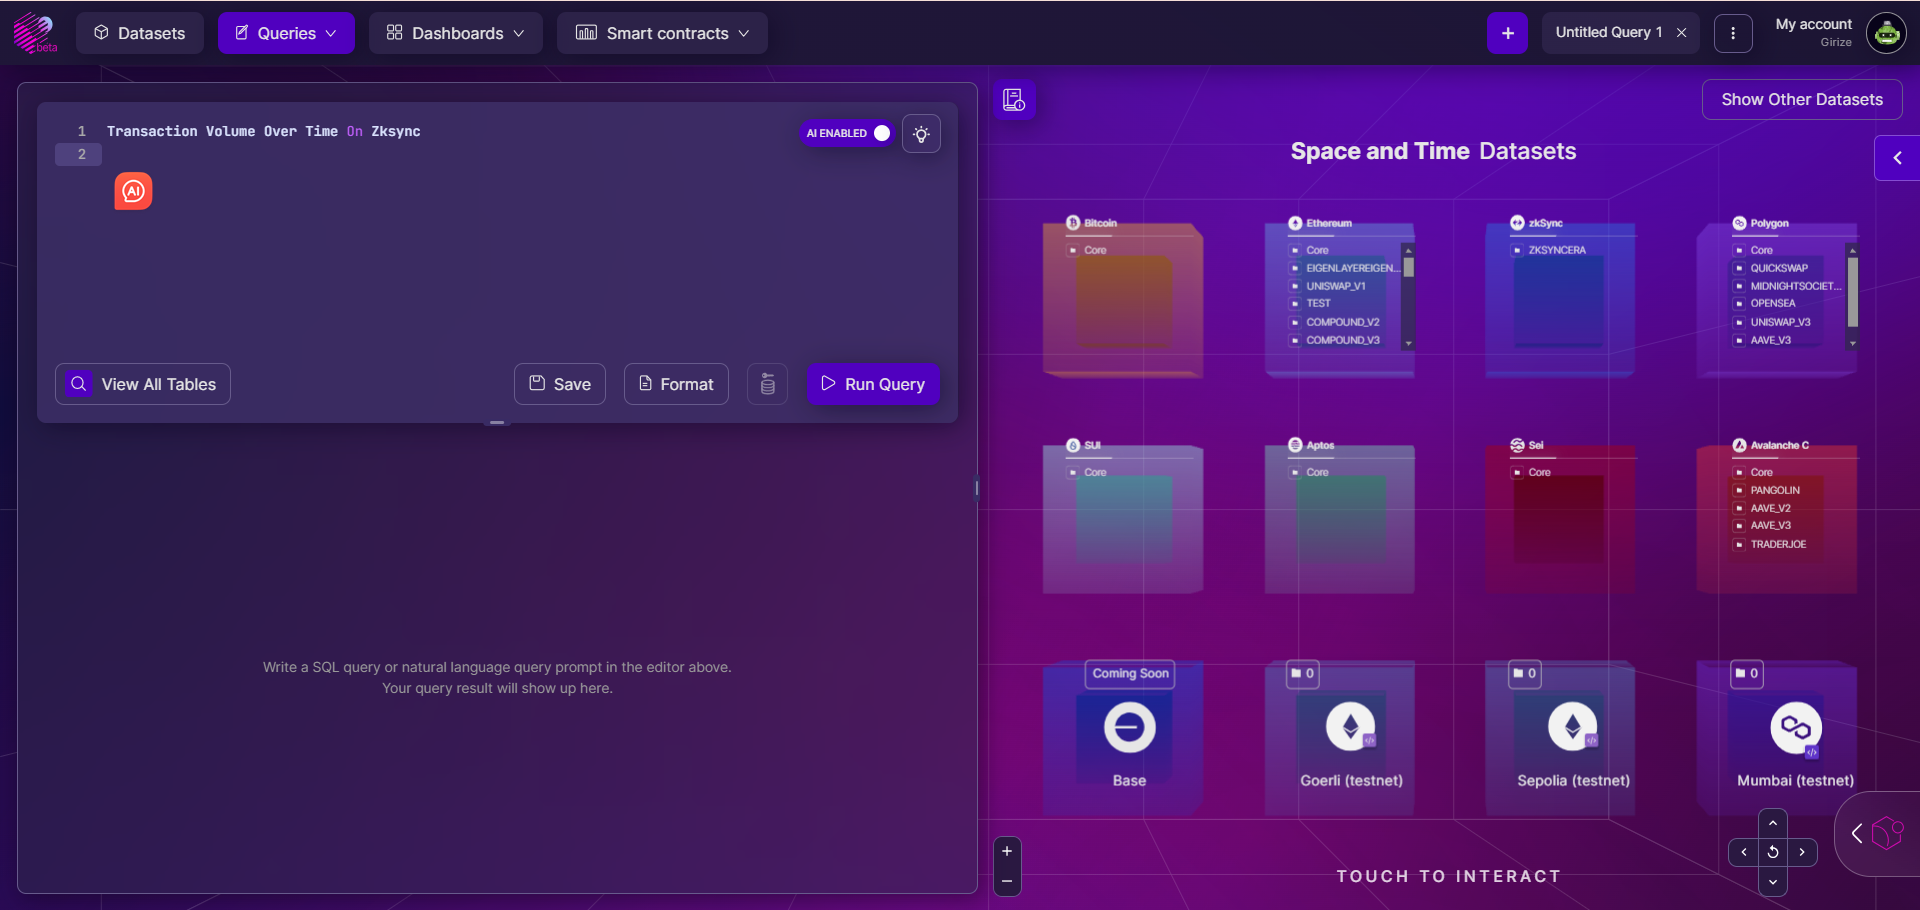Image resolution: width=1920 pixels, height=910 pixels.
Task: Open AAVE_V3 schema under Polygon
Action: [x=1763, y=340]
